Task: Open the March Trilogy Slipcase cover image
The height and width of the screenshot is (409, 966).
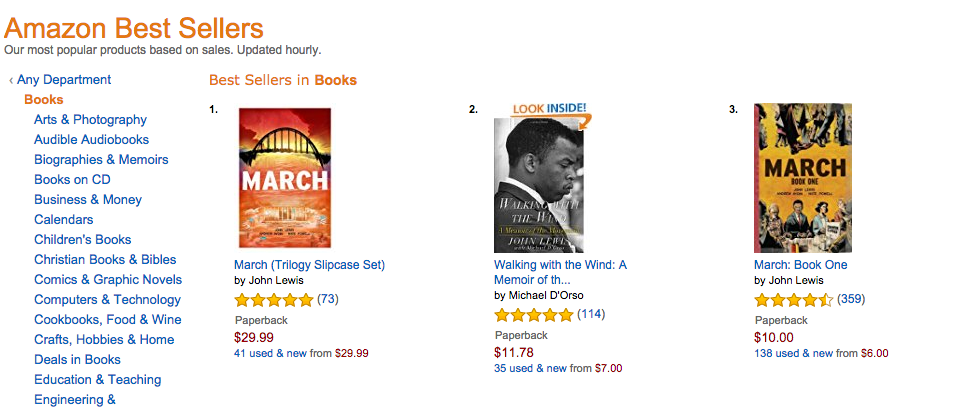Action: pyautogui.click(x=284, y=179)
